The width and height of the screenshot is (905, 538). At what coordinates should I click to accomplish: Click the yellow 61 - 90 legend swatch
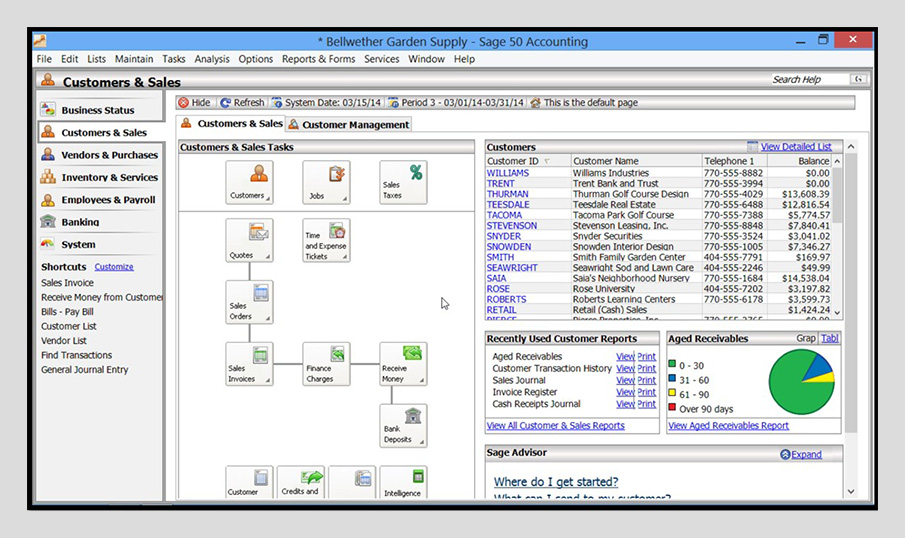pos(672,393)
